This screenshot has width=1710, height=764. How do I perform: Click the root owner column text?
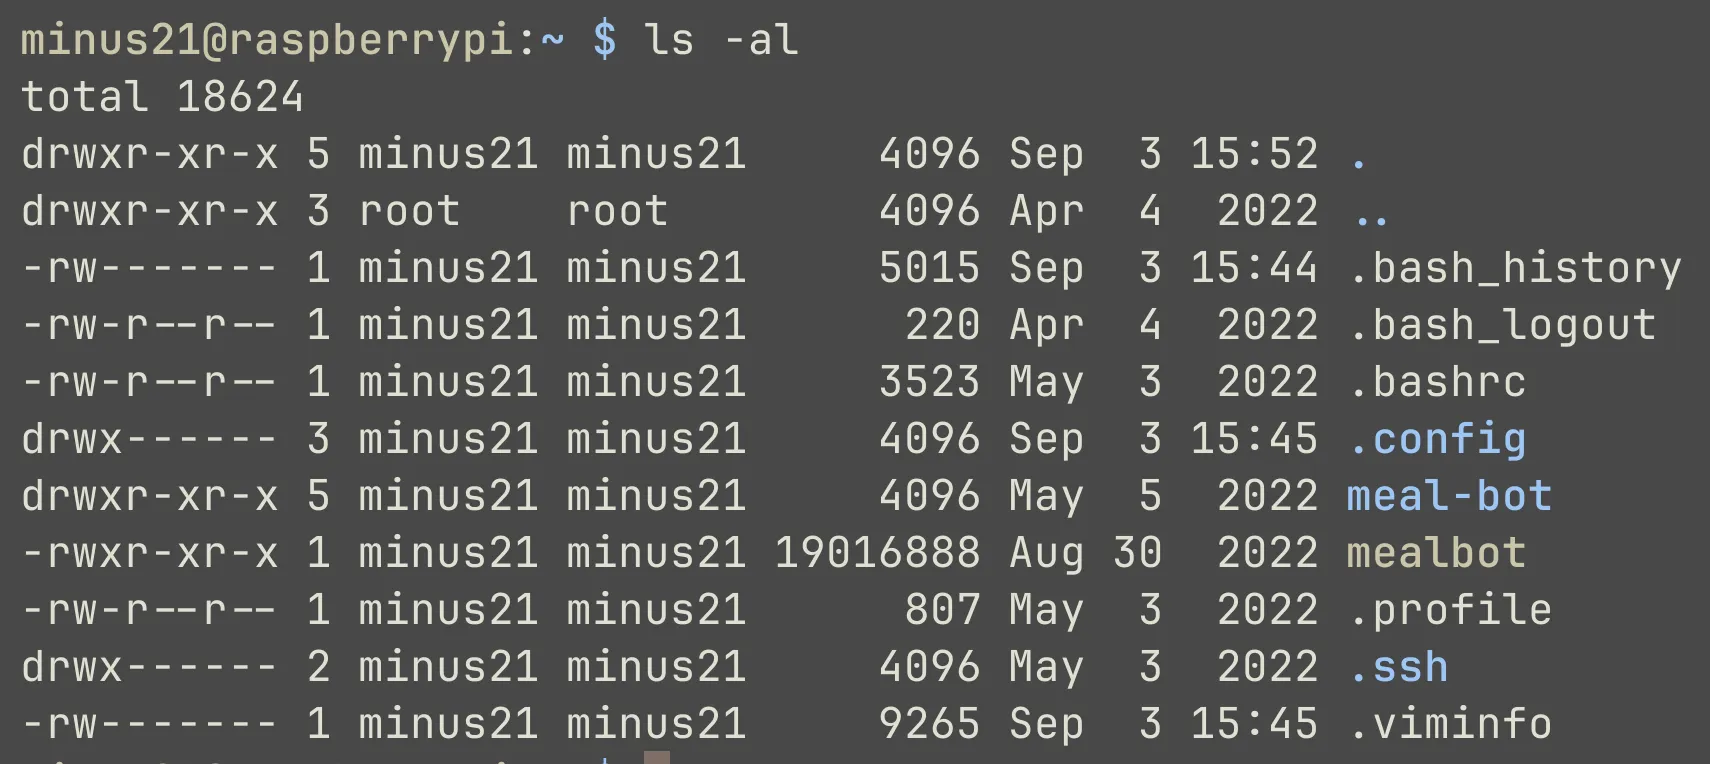click(x=409, y=211)
